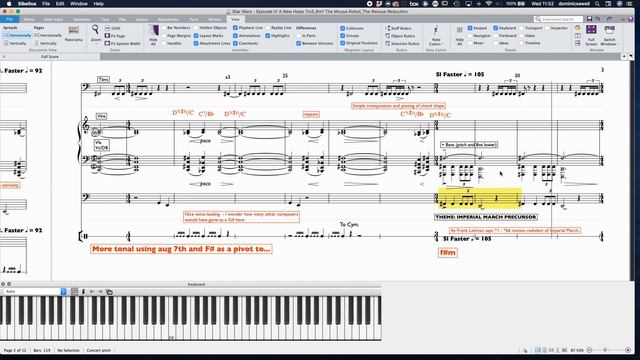The width and height of the screenshot is (640, 360).
Task: Toggle the Highlights checkbox
Action: [x=267, y=36]
